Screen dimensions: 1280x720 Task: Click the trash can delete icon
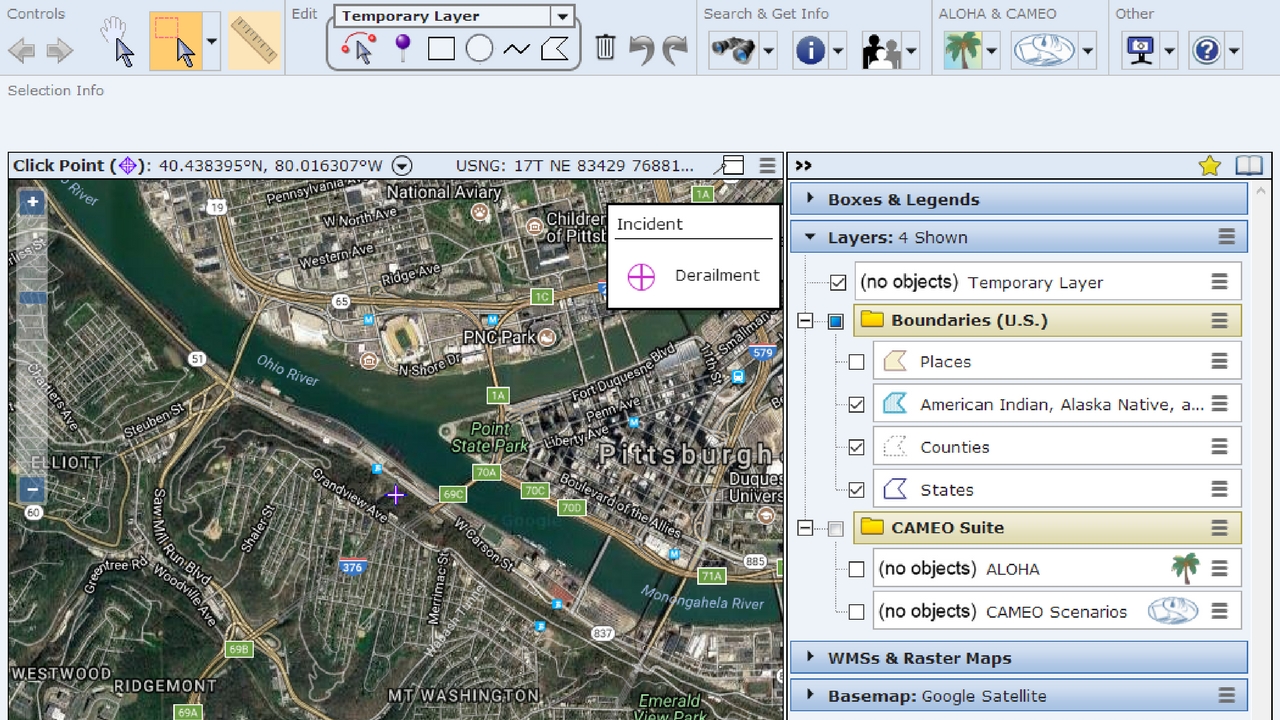pyautogui.click(x=605, y=47)
